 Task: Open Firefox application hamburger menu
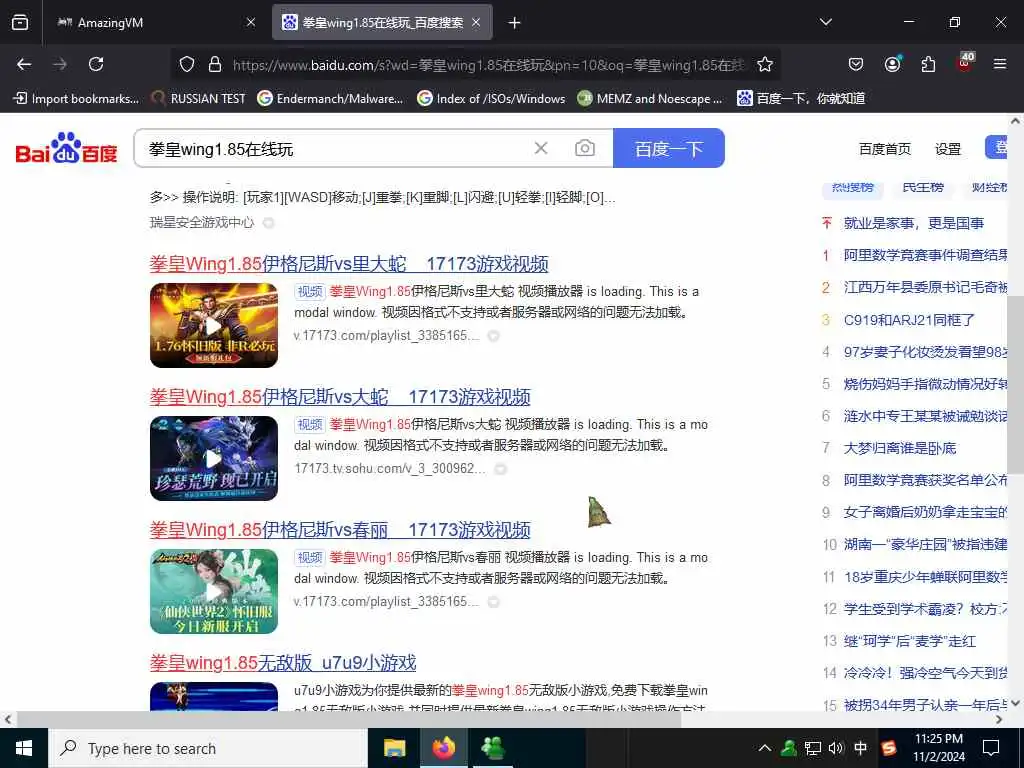(x=999, y=64)
